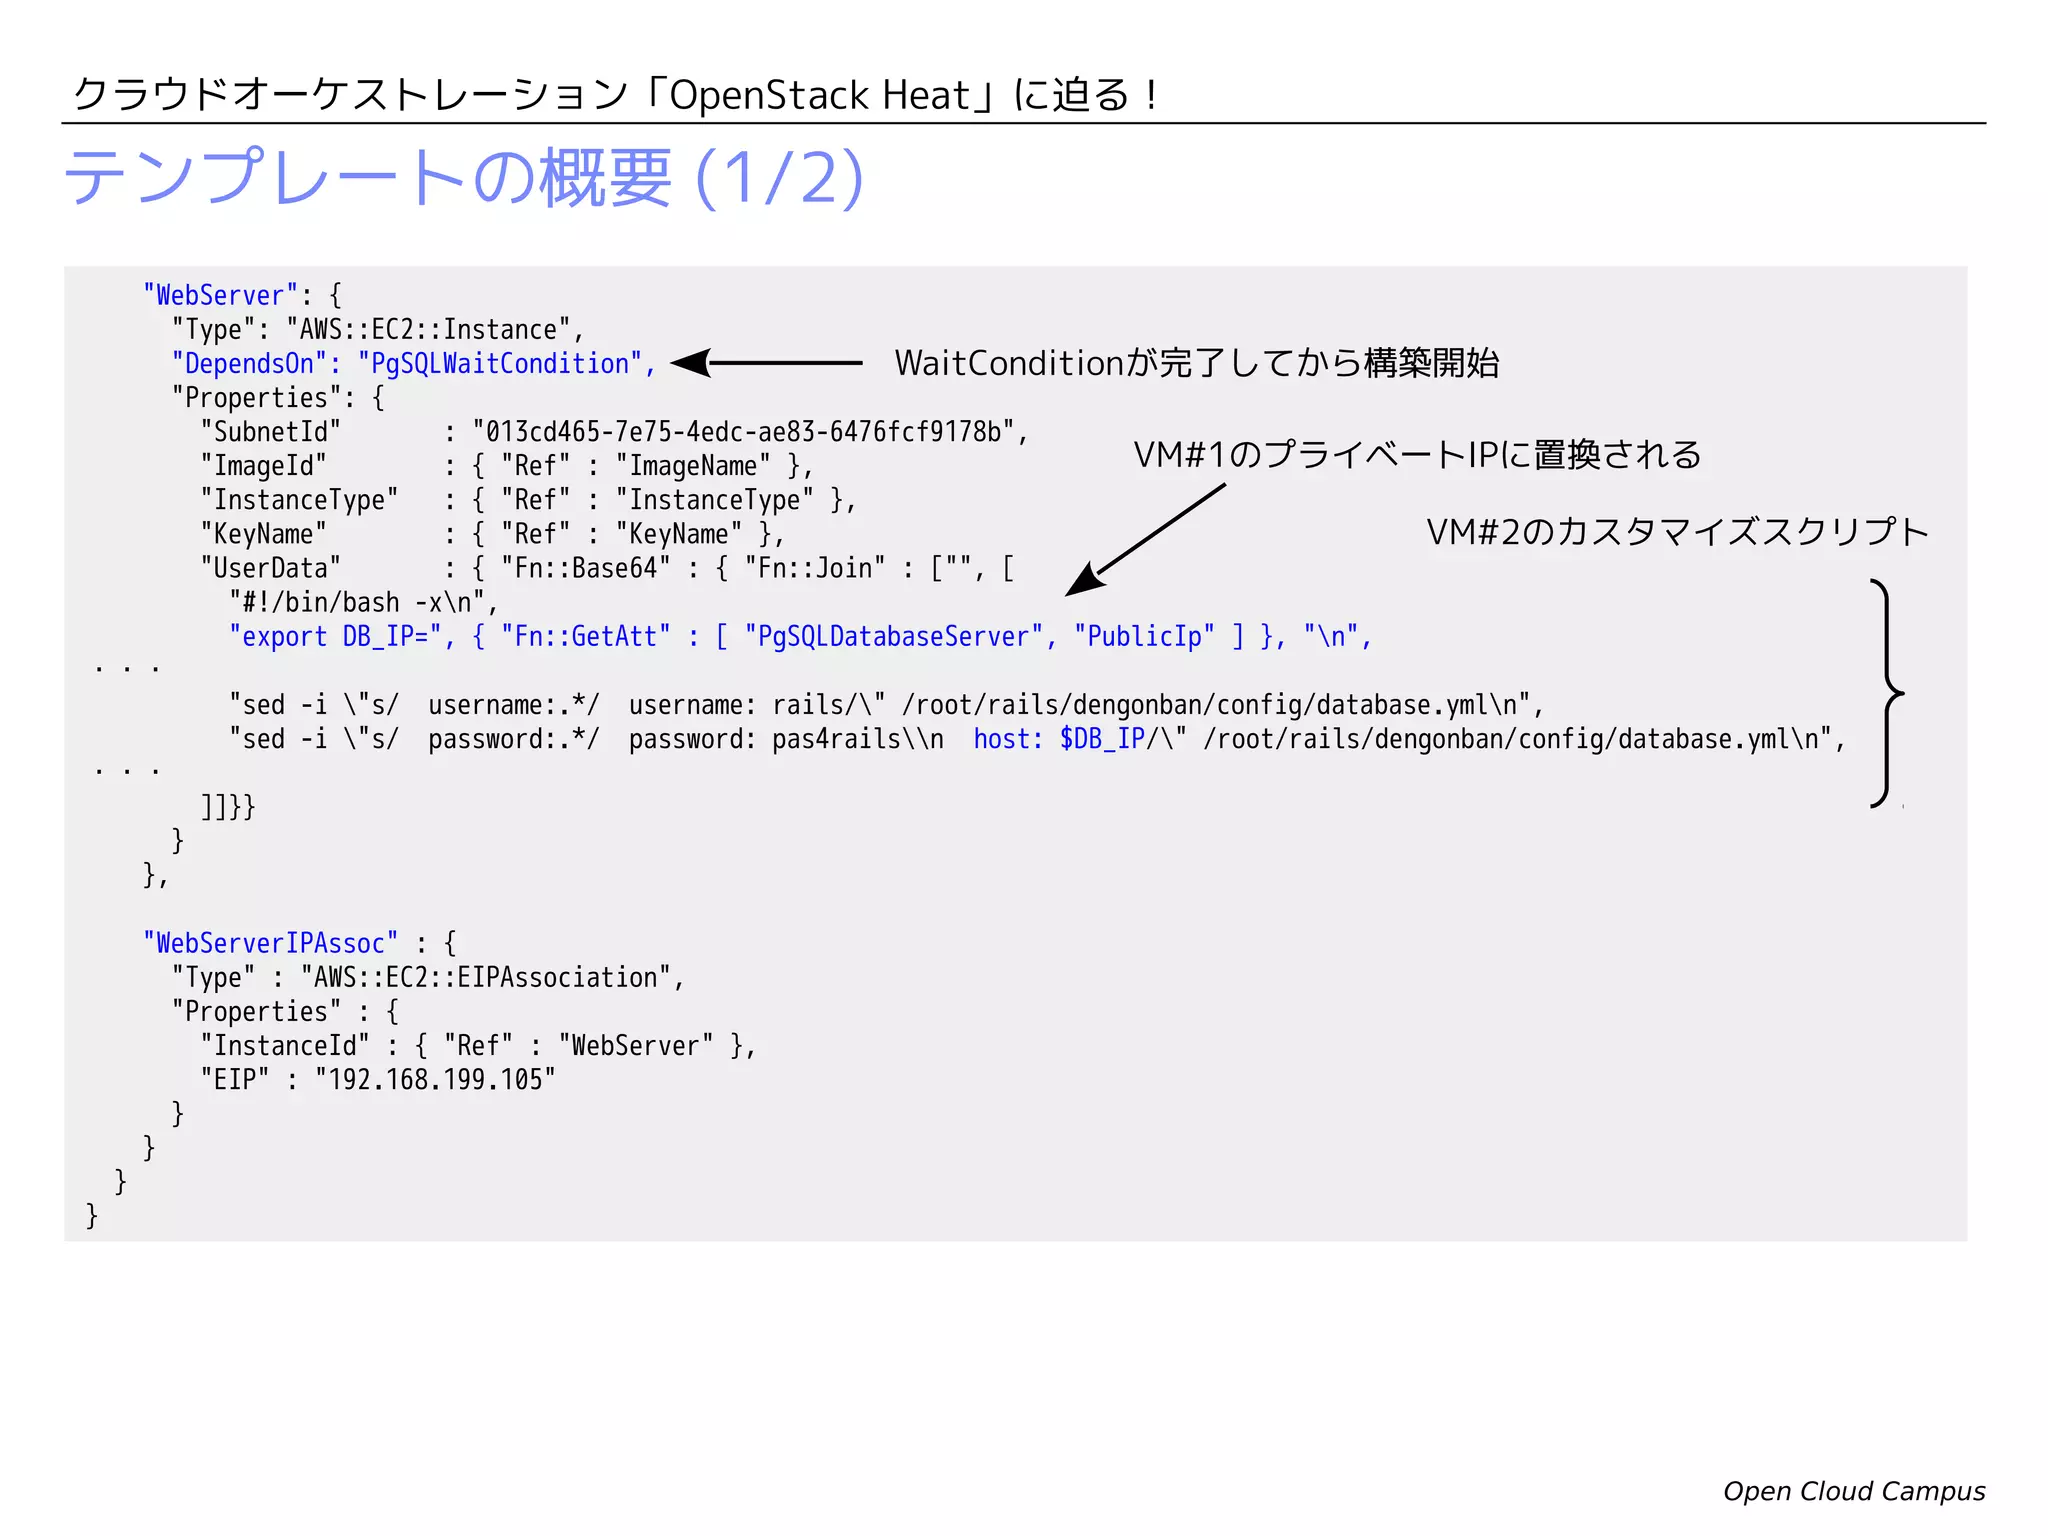2048x1536 pixels.
Task: Click the "InstanceType" Ref line
Action: click(x=528, y=499)
